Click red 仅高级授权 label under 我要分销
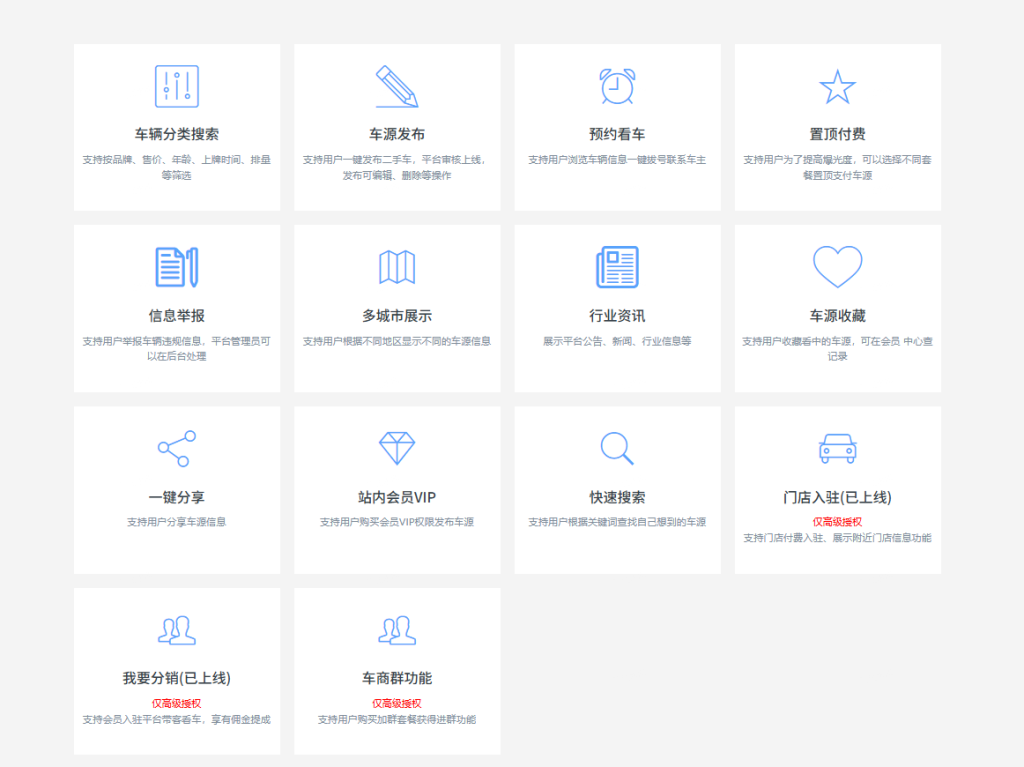This screenshot has height=767, width=1024. 177,703
